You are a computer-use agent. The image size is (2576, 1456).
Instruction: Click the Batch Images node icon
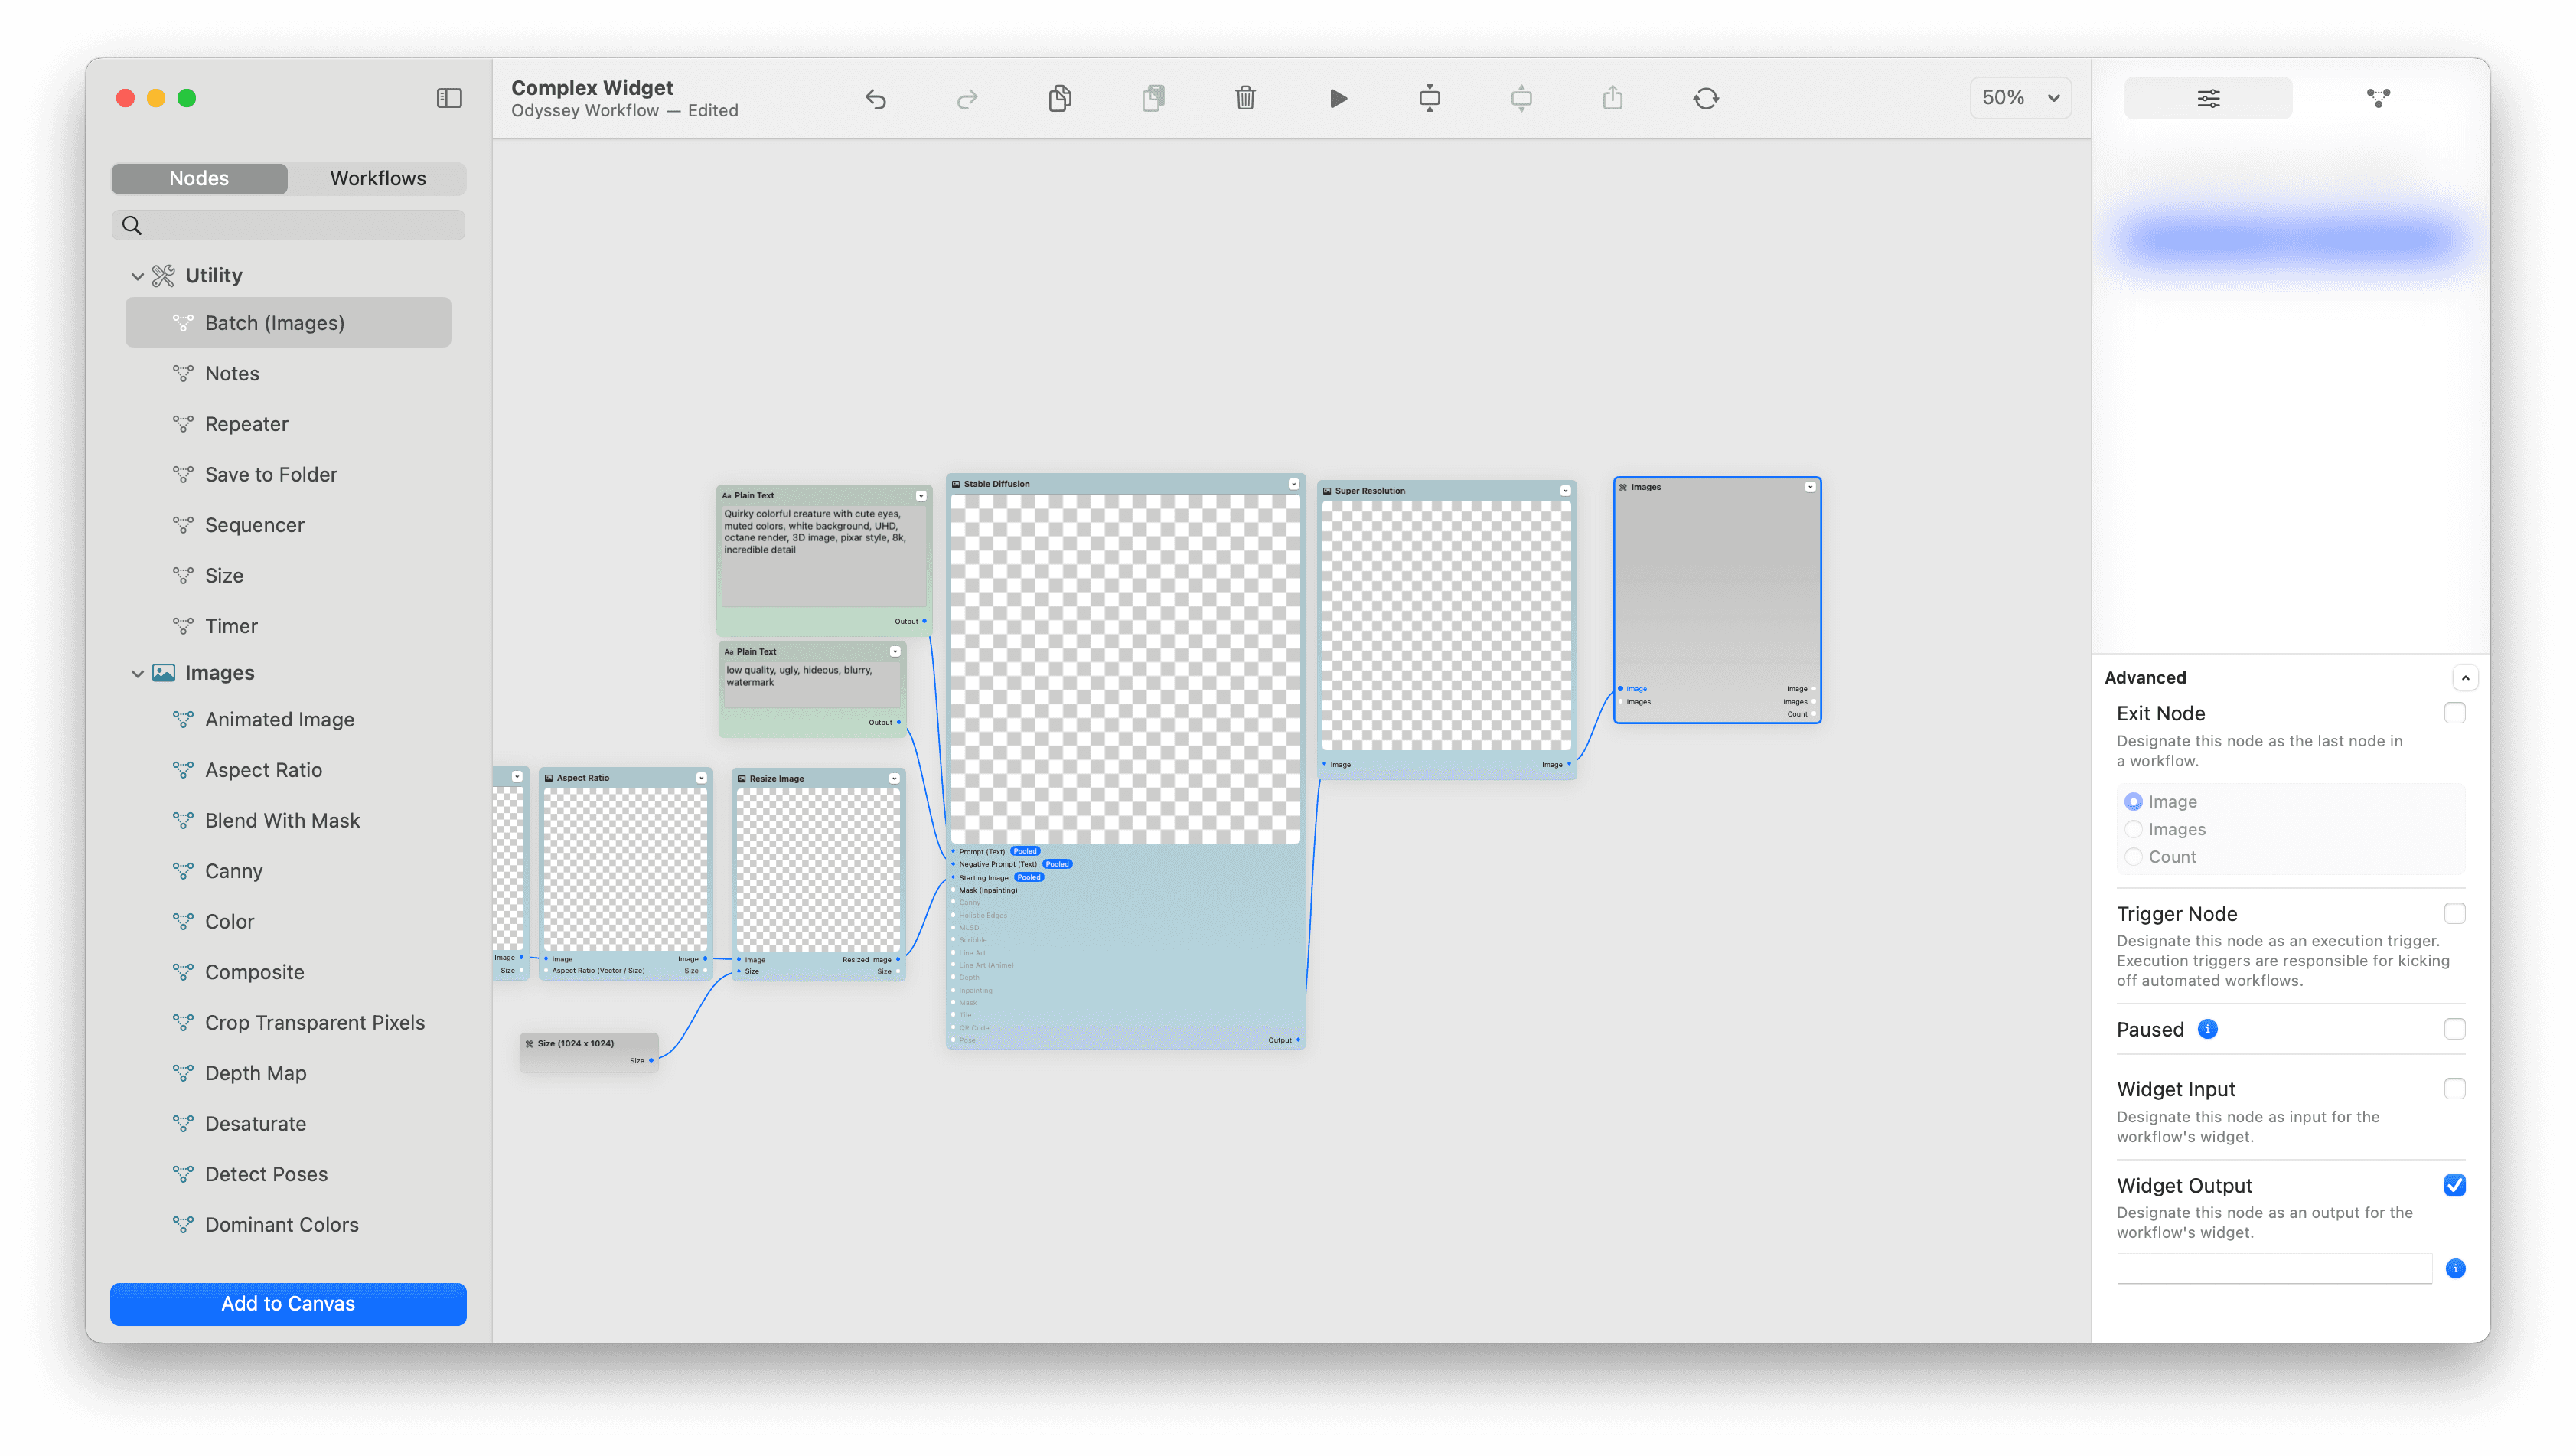pyautogui.click(x=181, y=322)
